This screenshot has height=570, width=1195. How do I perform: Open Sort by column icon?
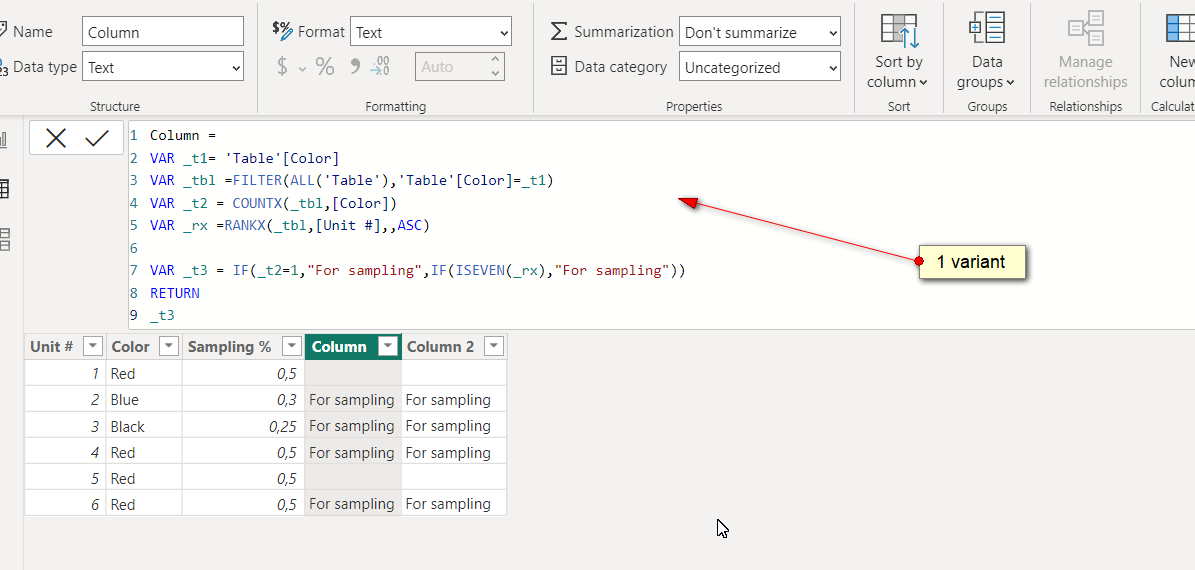(x=899, y=29)
